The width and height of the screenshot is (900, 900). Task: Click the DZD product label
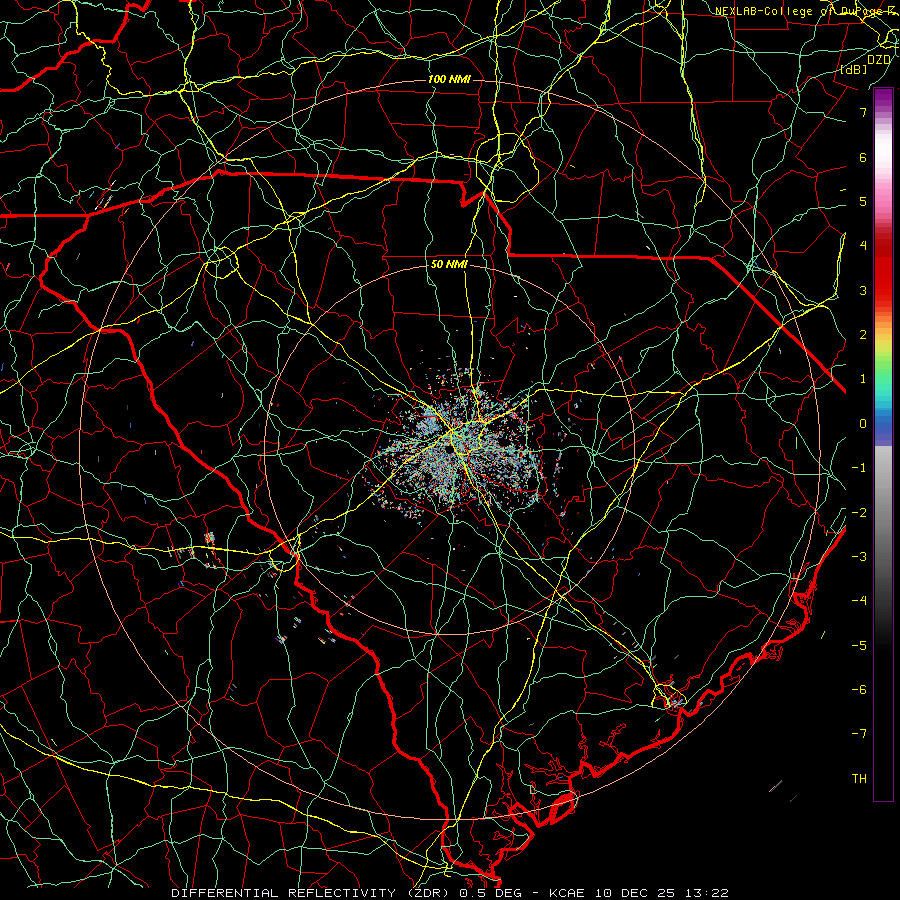click(878, 60)
